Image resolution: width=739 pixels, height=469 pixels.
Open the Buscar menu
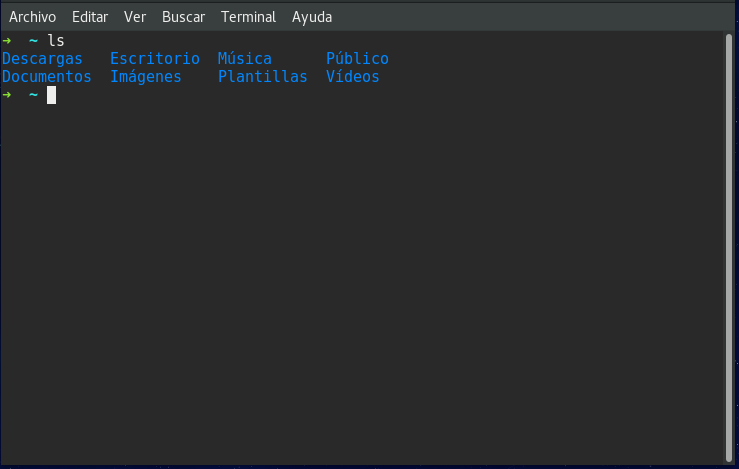click(183, 17)
